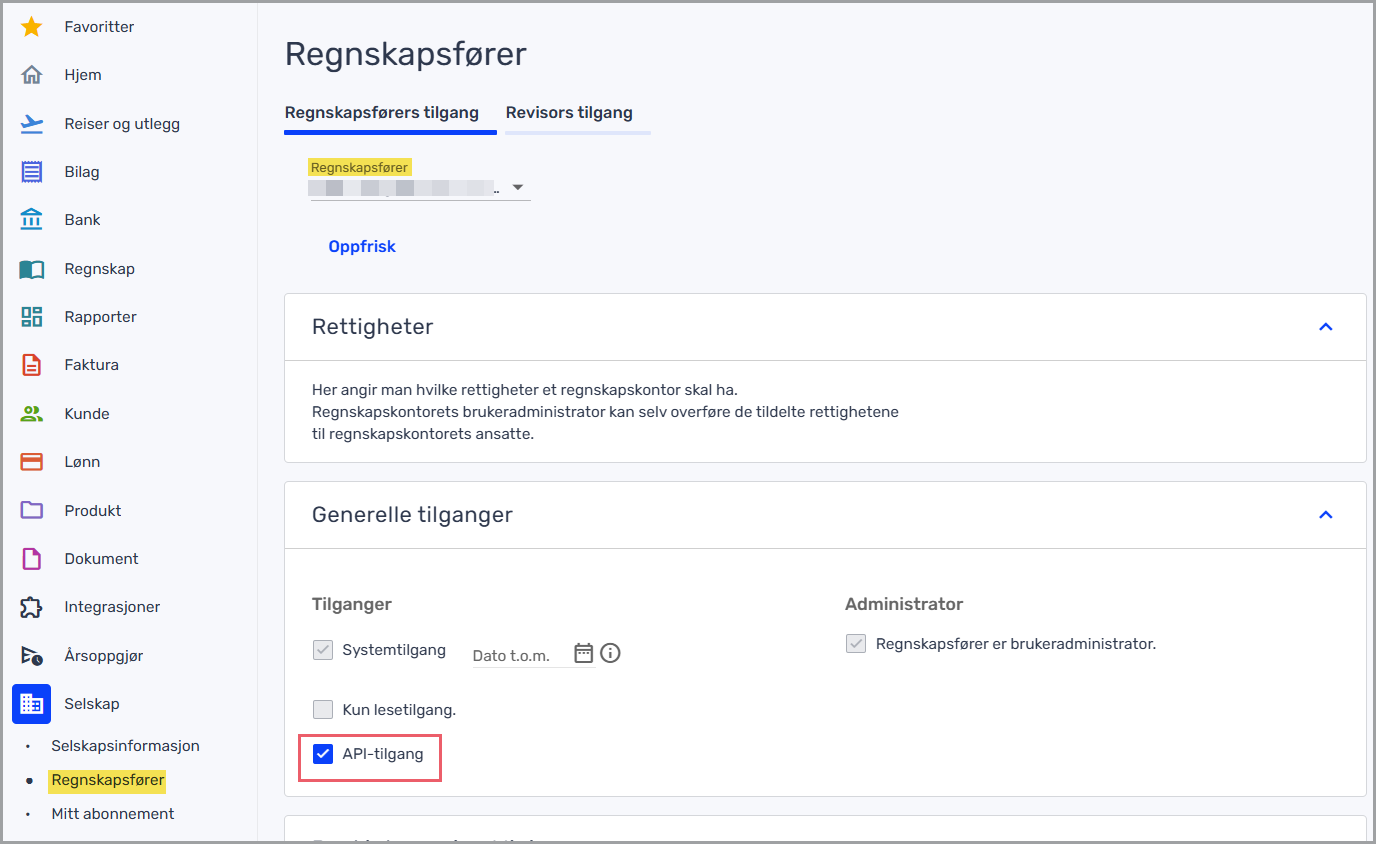Click the Bank building icon

pyautogui.click(x=32, y=220)
